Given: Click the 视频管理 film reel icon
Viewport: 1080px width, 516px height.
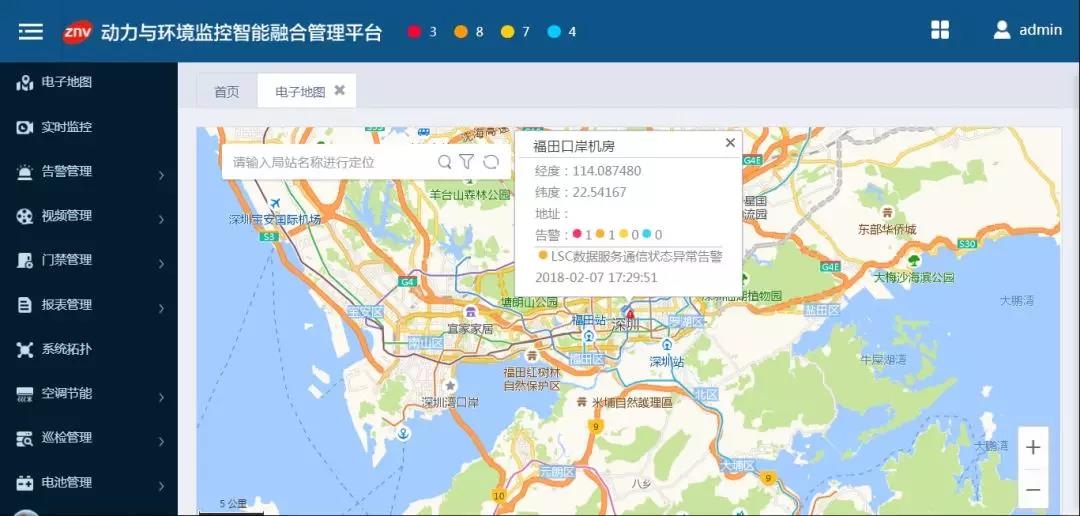Looking at the screenshot, I should coord(25,216).
